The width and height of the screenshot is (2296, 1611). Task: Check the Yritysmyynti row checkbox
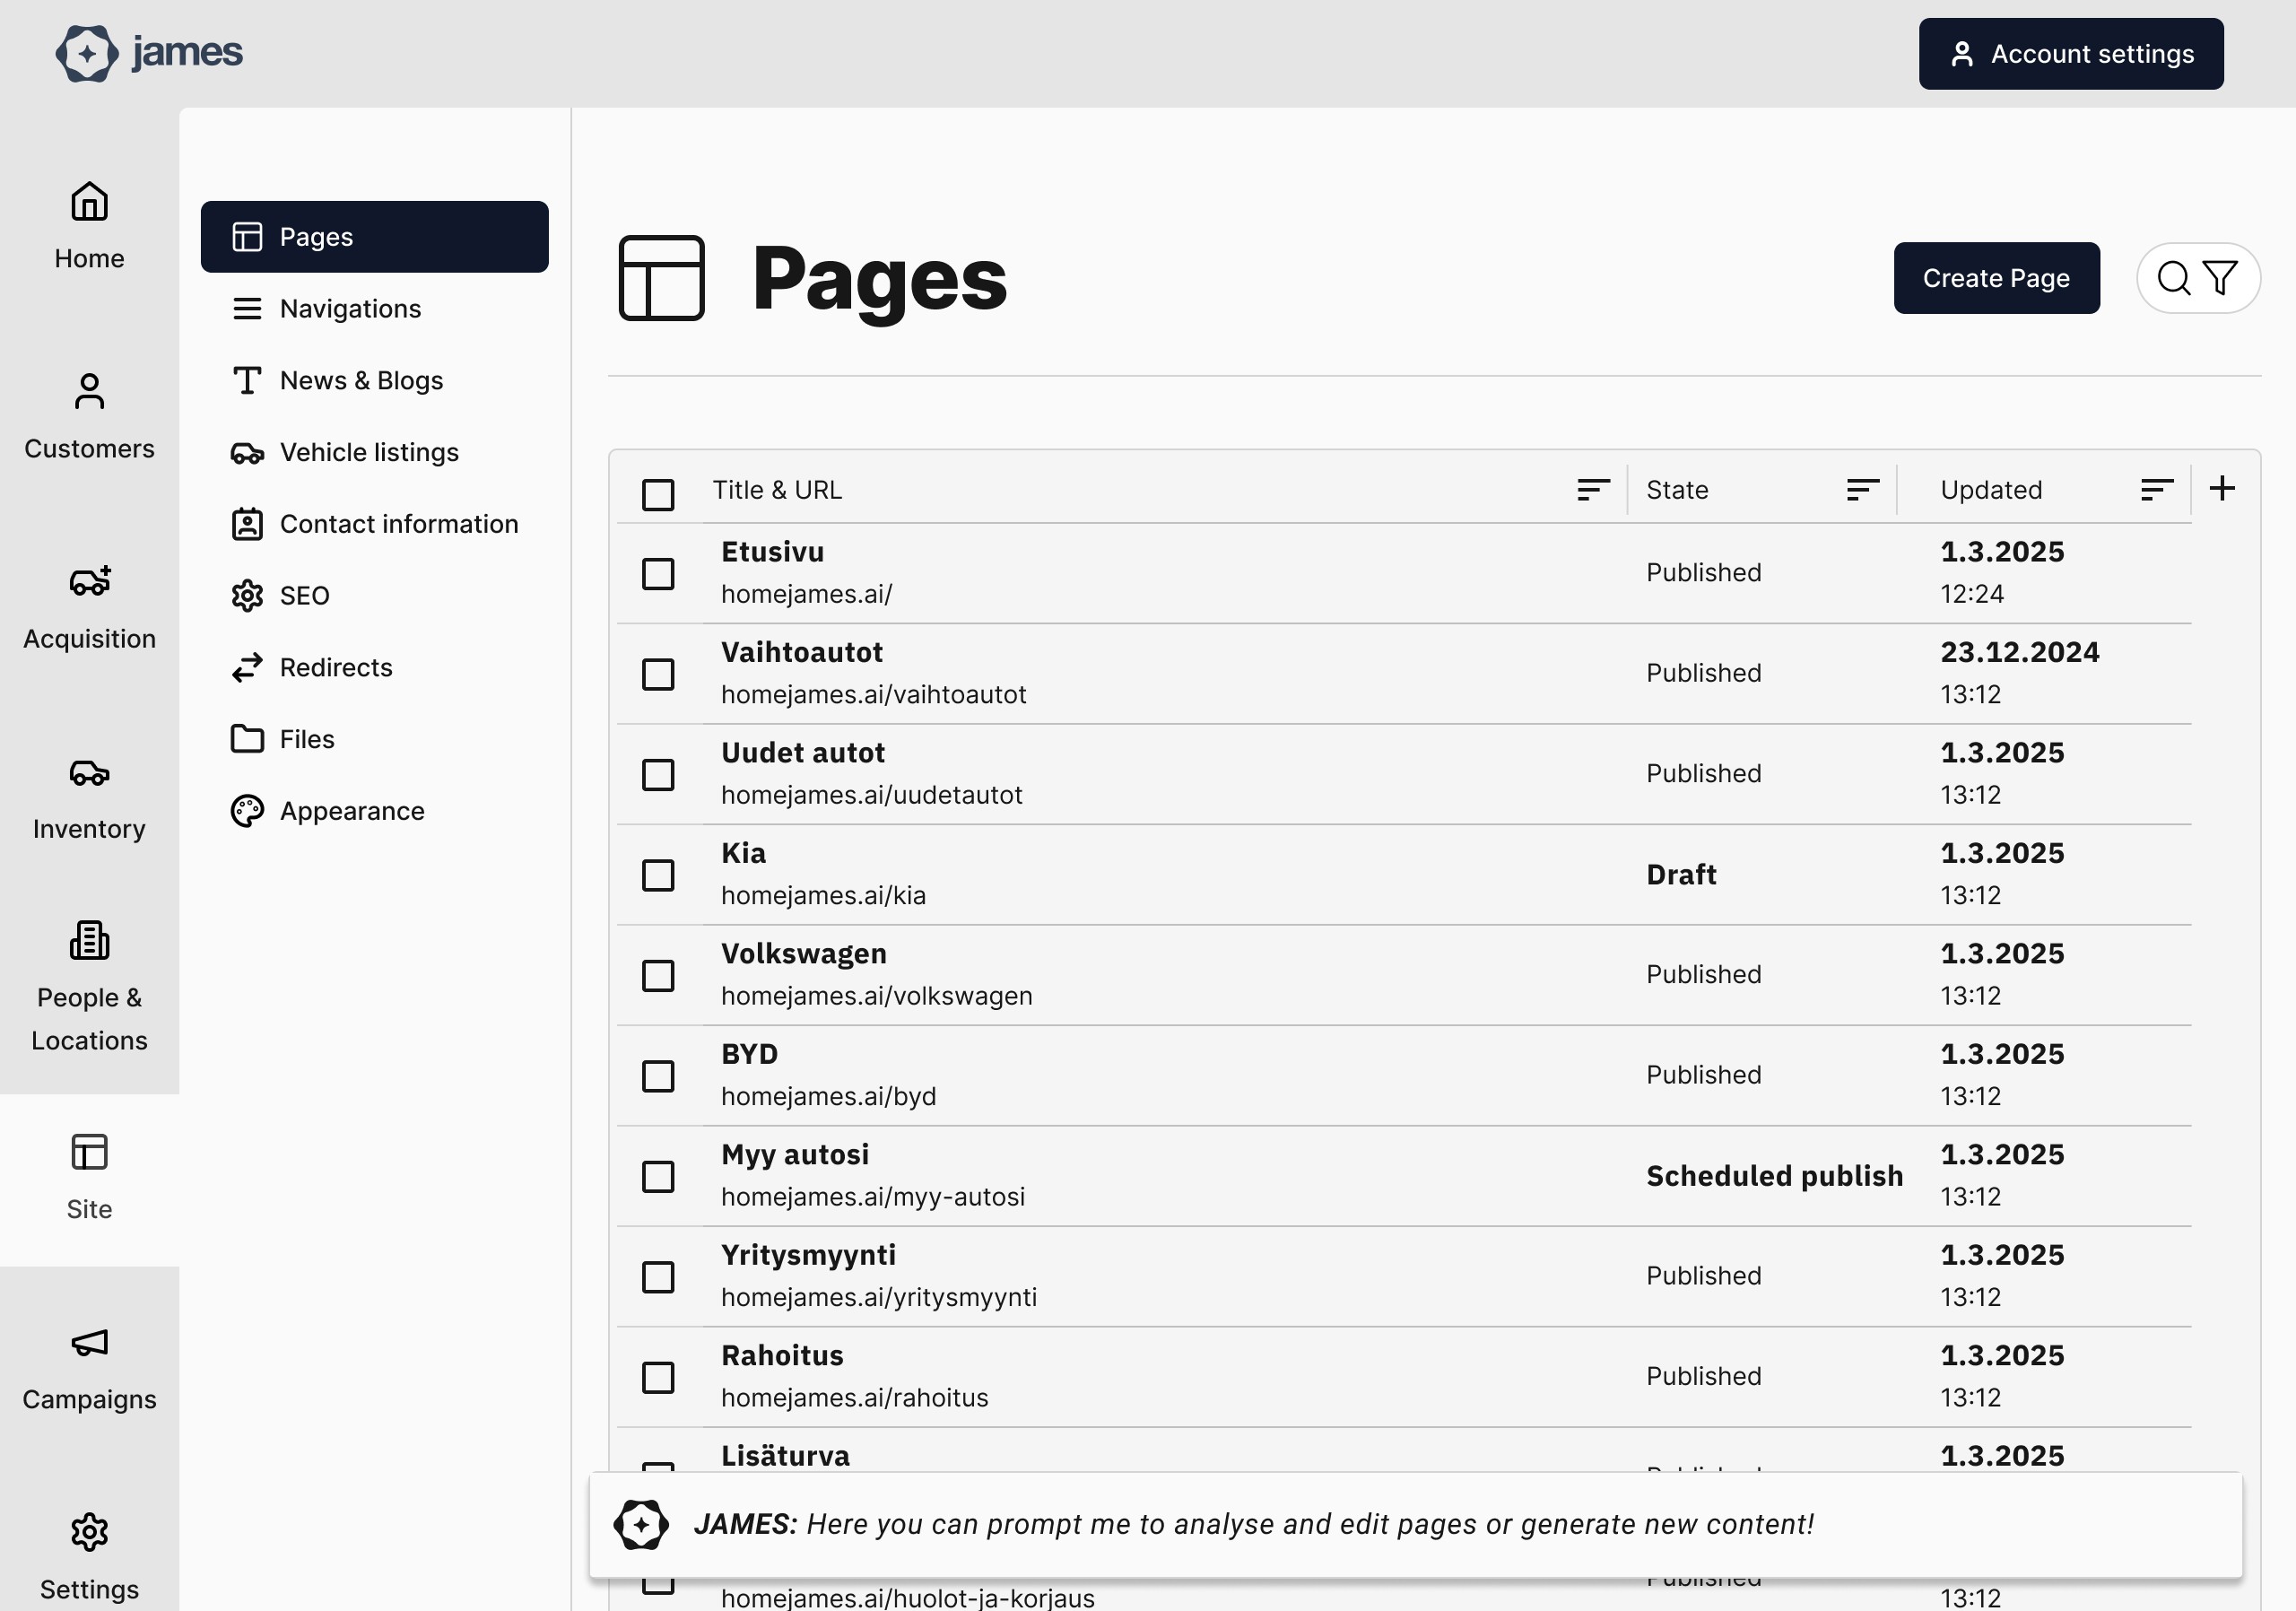pyautogui.click(x=658, y=1277)
